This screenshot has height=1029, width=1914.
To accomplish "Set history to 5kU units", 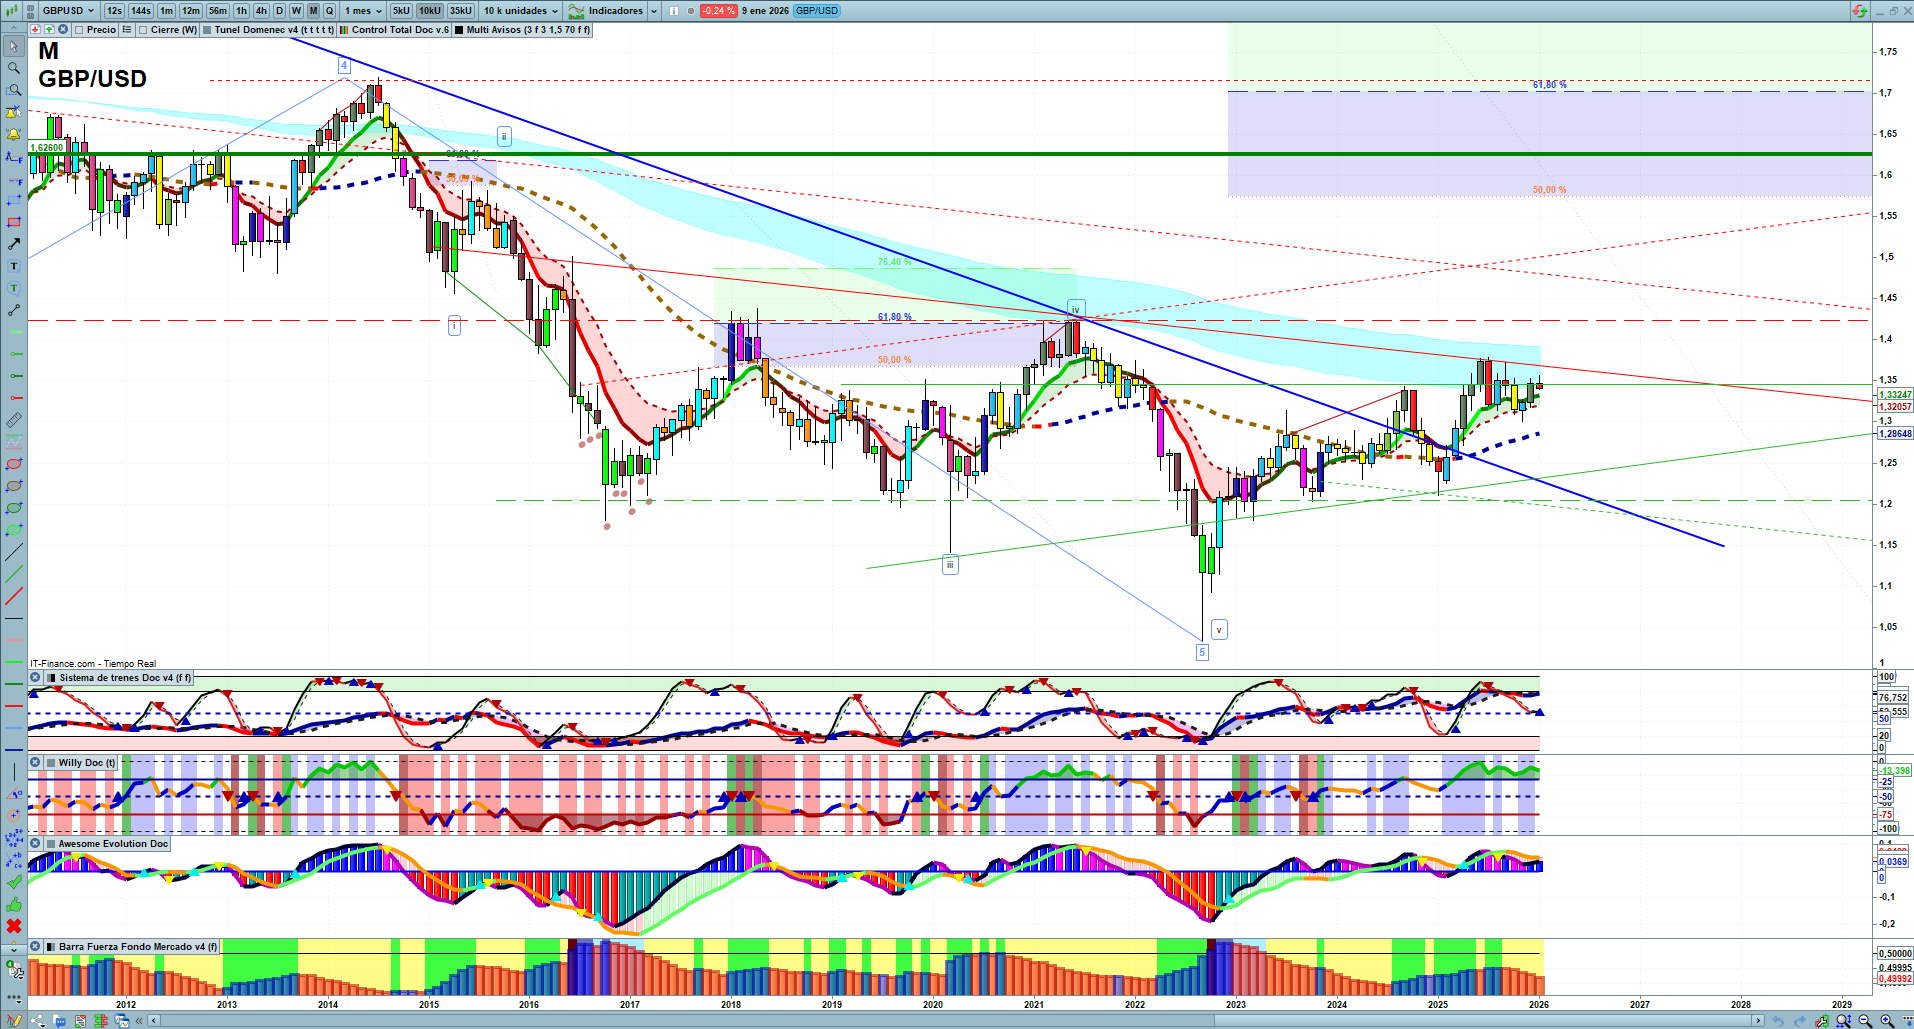I will [x=401, y=11].
